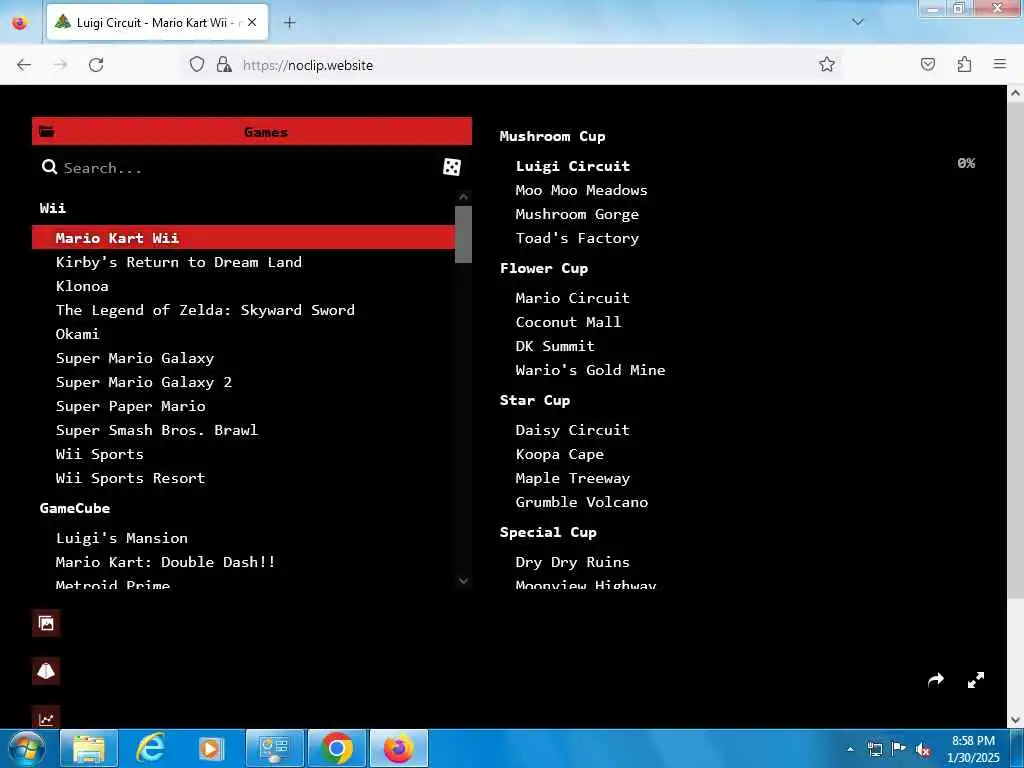The image size is (1024, 768).
Task: Load the Toad's Factory course
Action: (x=577, y=238)
